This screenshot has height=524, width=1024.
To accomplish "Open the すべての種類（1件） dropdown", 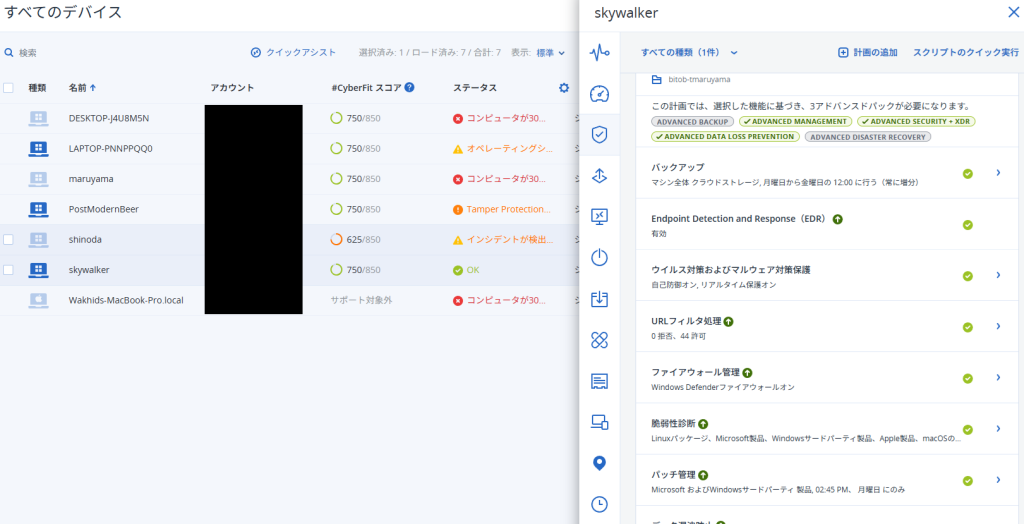I will coord(690,52).
